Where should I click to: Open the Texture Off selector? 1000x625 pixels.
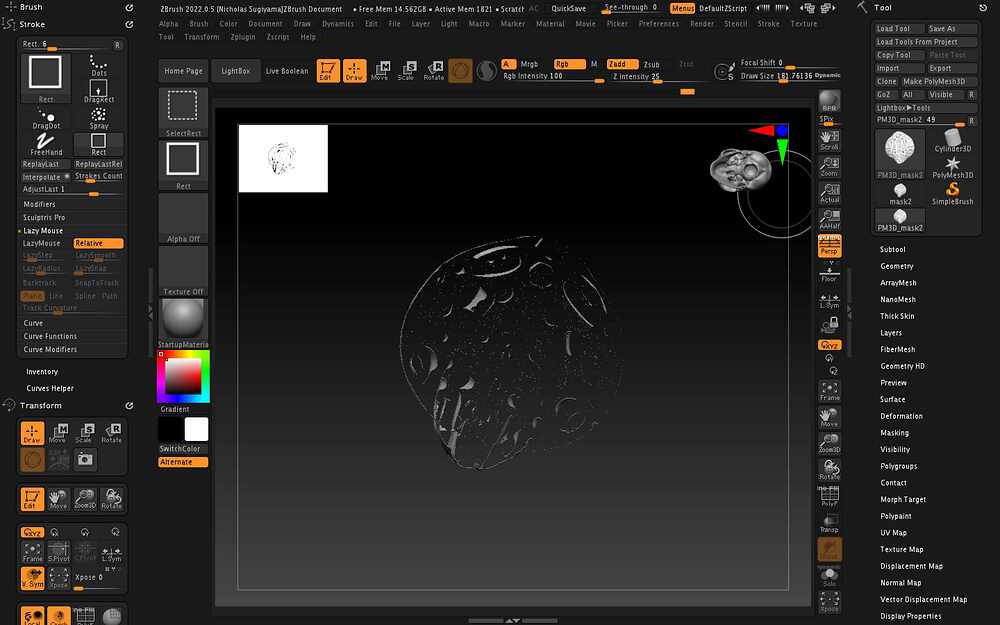click(x=183, y=272)
